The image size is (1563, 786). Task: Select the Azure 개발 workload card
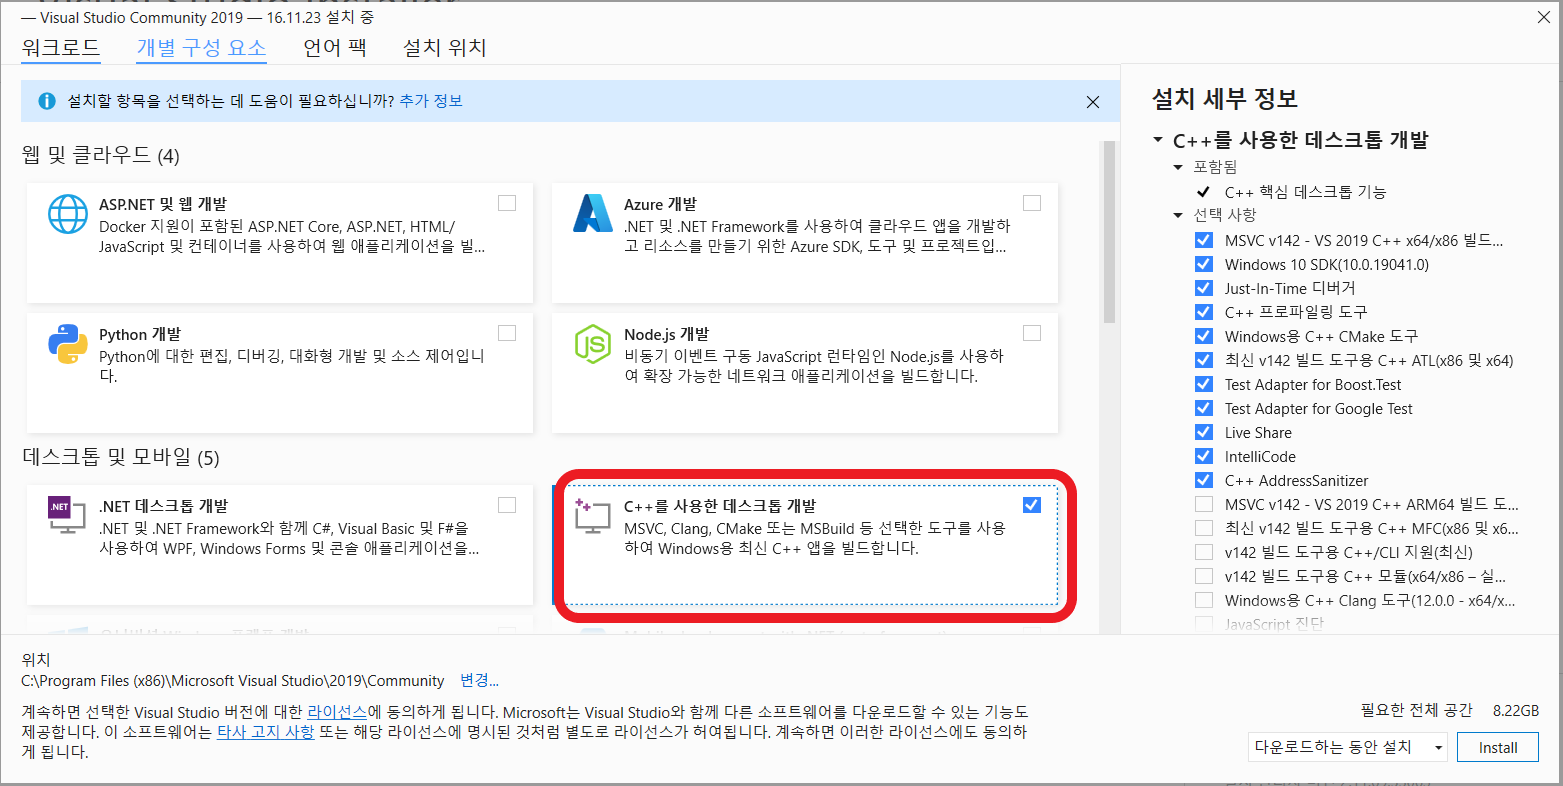(x=805, y=243)
